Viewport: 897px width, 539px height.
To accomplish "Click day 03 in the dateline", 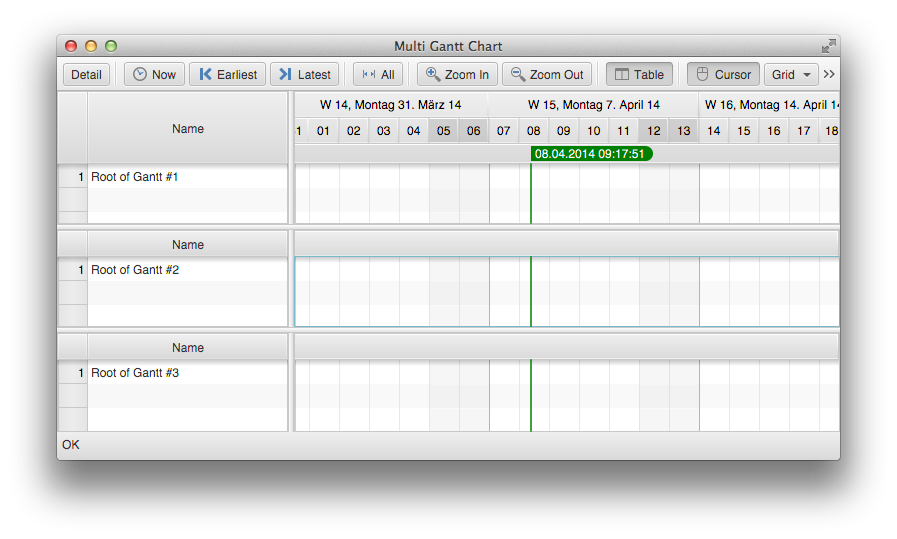I will point(383,130).
